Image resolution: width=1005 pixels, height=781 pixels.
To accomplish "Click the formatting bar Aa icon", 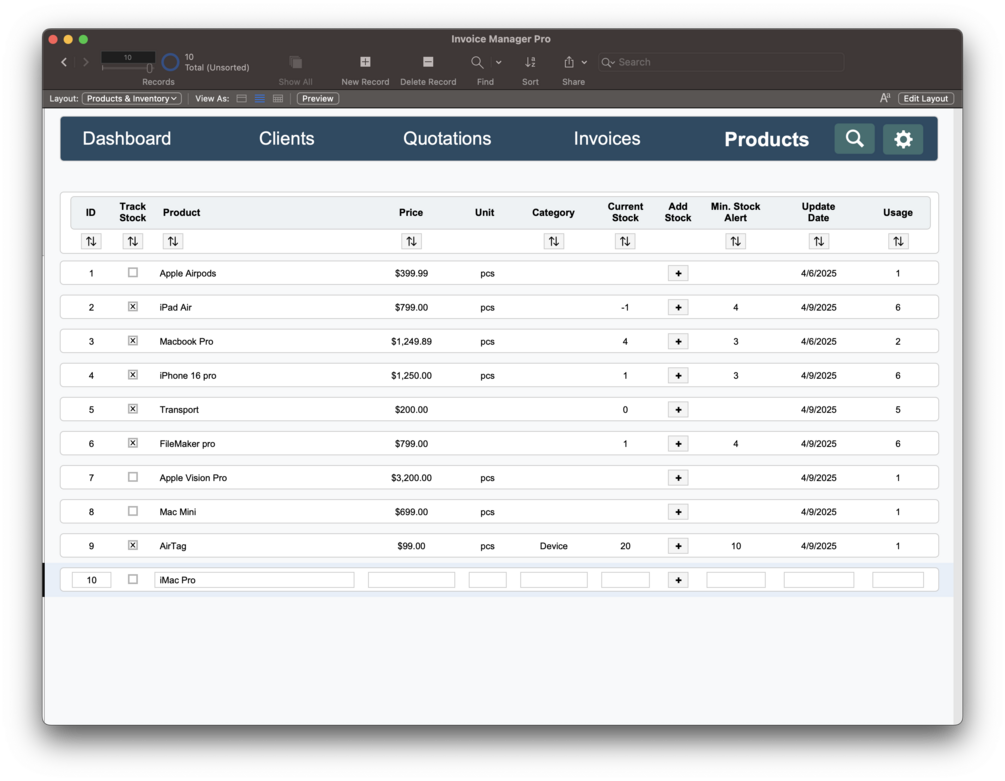I will [x=885, y=98].
